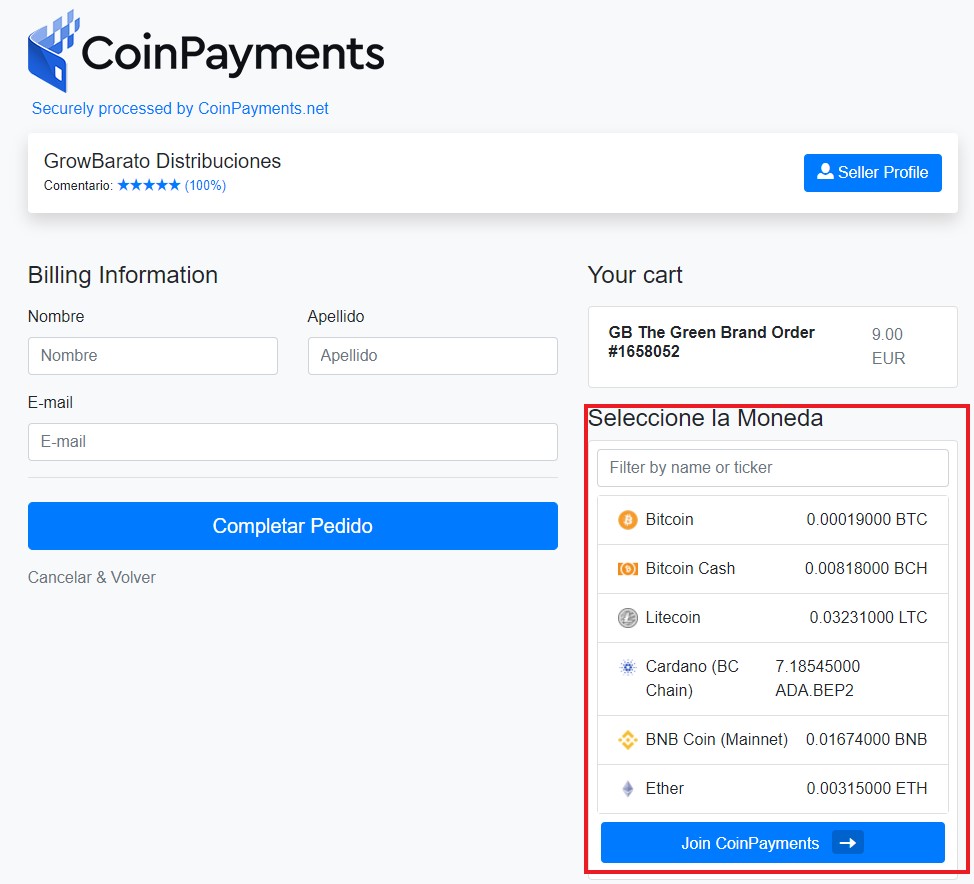Click Join CoinPayments button
The height and width of the screenshot is (884, 974).
773,842
